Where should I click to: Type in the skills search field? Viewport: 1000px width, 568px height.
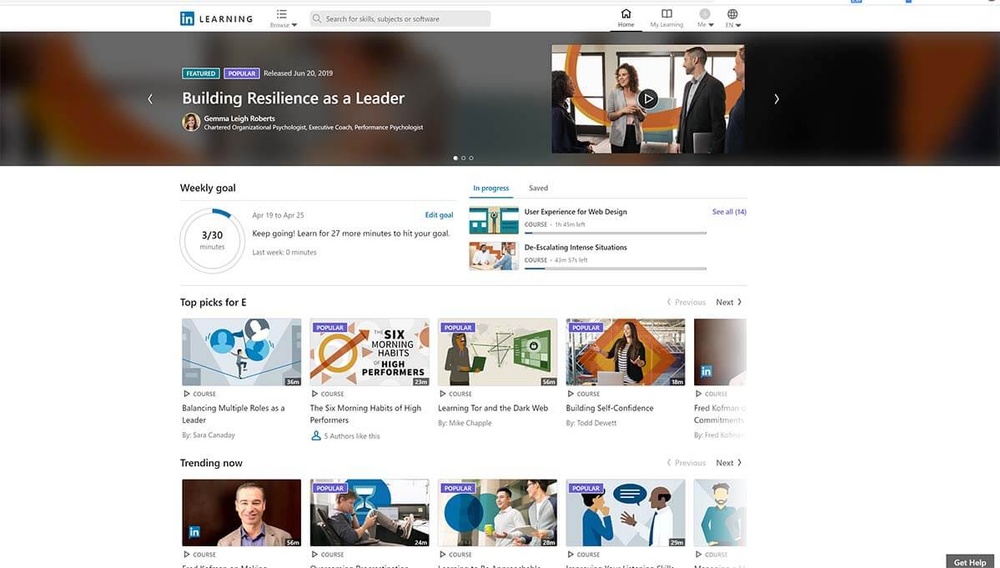click(405, 19)
